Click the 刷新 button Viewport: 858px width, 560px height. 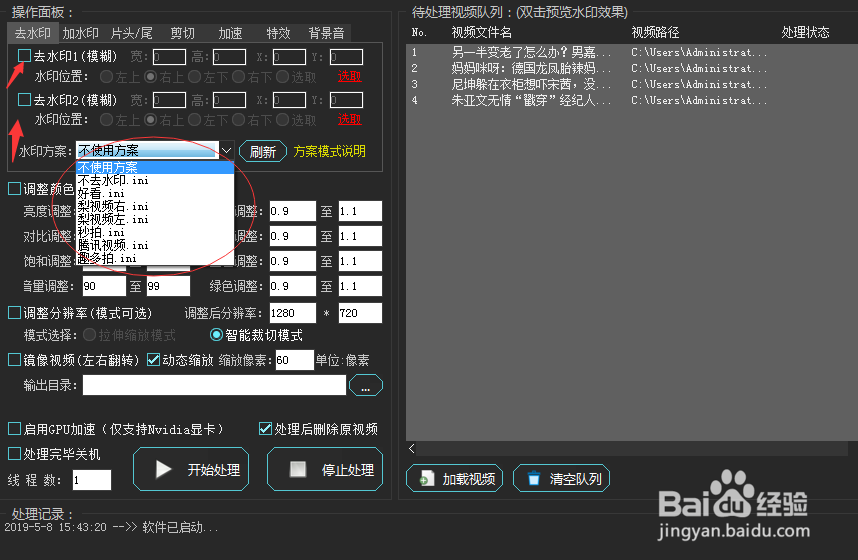[x=263, y=152]
